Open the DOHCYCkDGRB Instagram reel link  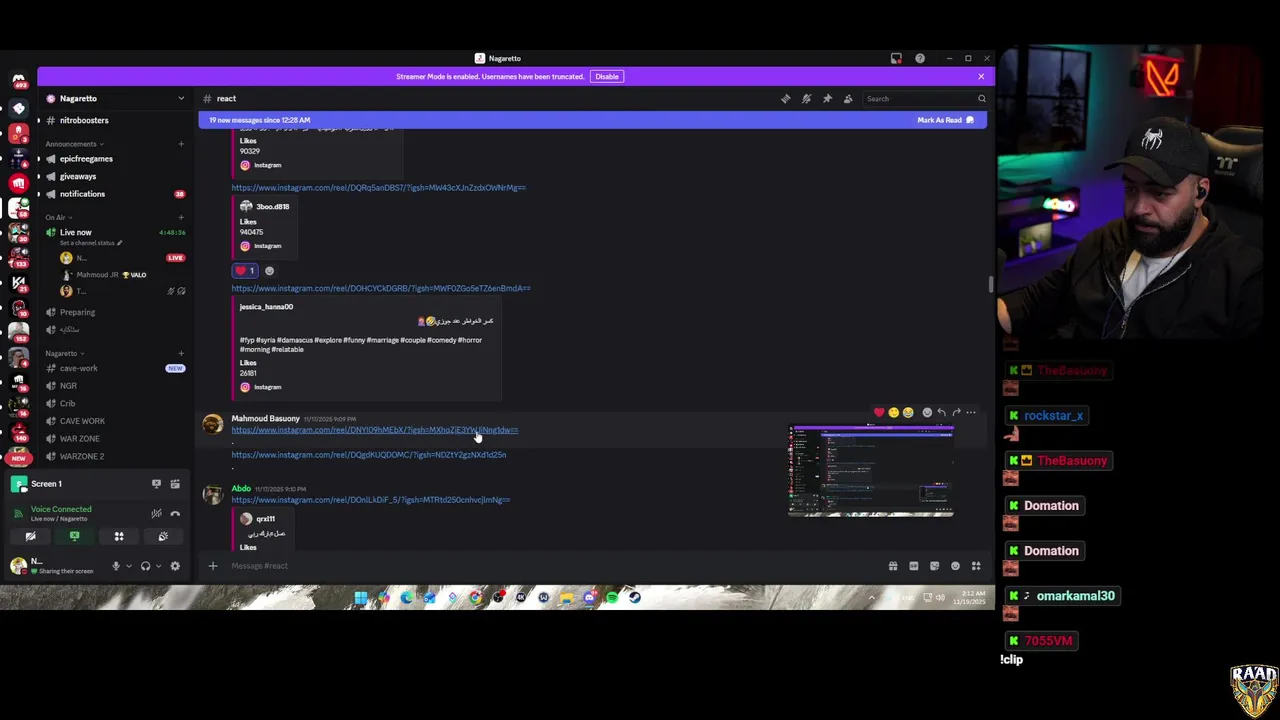(x=381, y=289)
